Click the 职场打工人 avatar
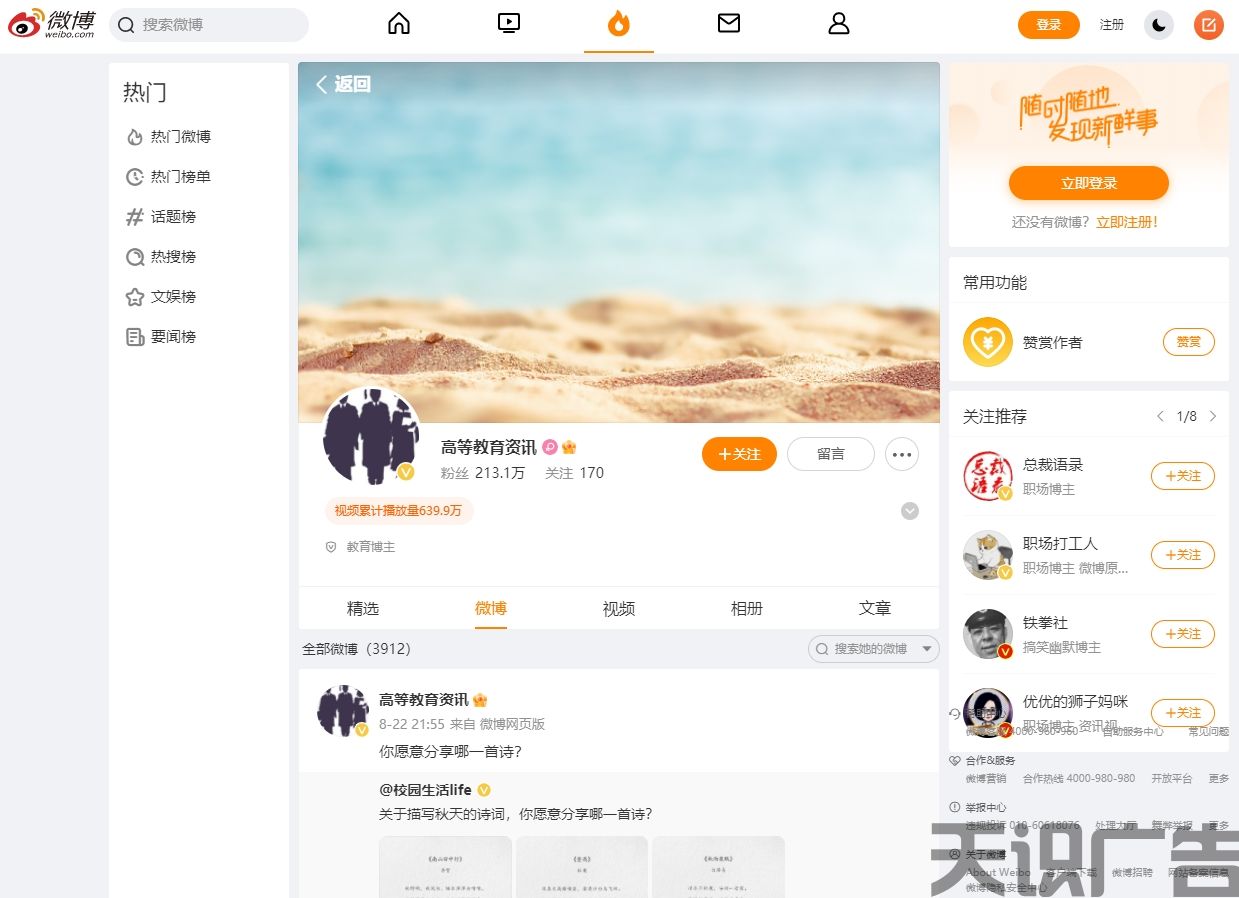 click(x=988, y=555)
